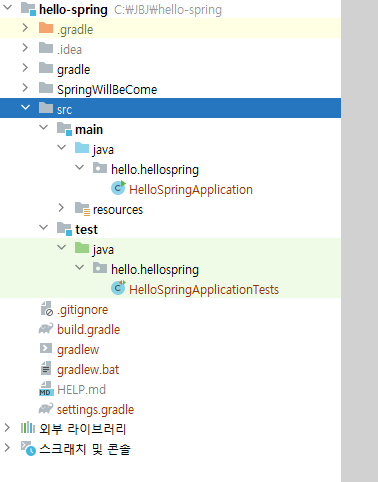The image size is (378, 482).
Task: Click the src folder icon
Action: (46, 108)
